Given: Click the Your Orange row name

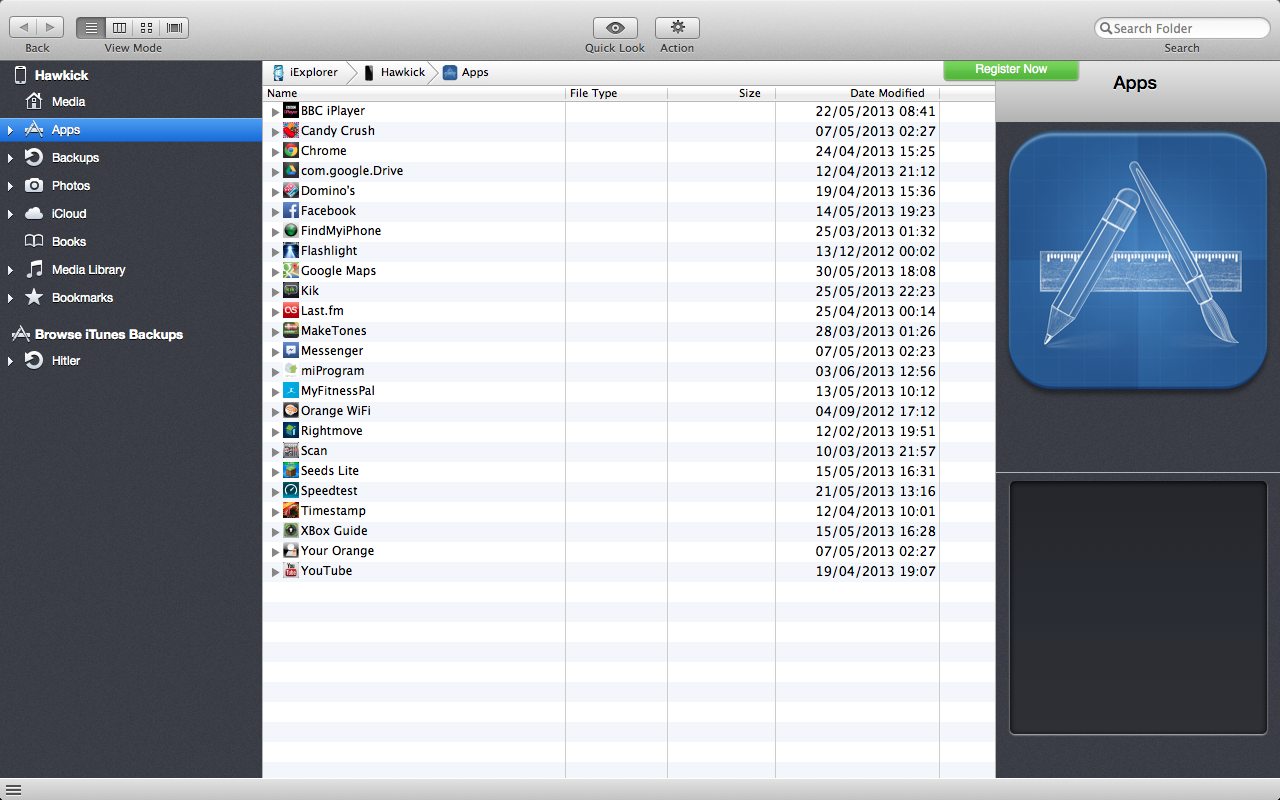Looking at the screenshot, I should coord(337,551).
